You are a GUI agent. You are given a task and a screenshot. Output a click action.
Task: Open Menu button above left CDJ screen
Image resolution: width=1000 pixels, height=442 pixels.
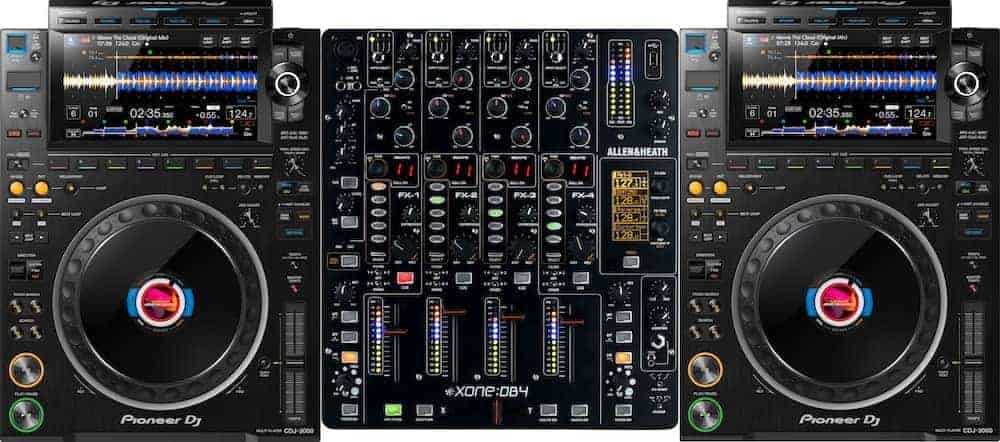tap(249, 20)
